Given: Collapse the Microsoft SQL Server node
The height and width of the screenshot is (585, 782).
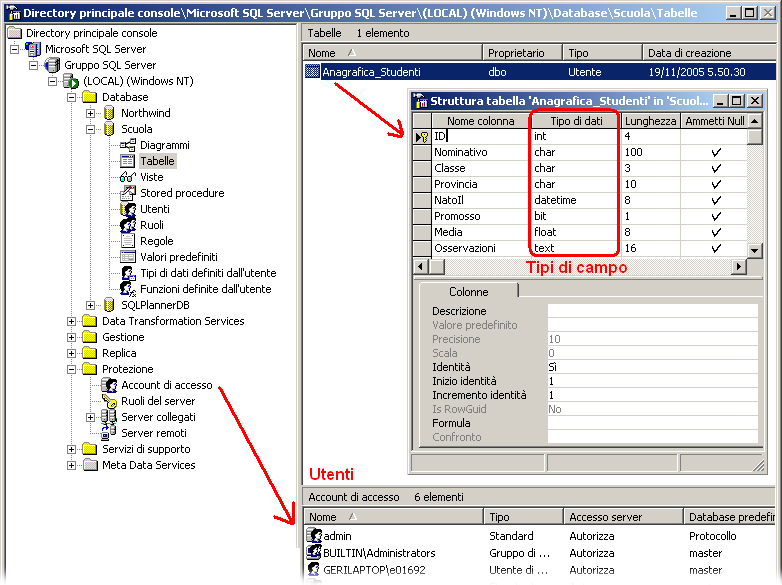Looking at the screenshot, I should 14,49.
